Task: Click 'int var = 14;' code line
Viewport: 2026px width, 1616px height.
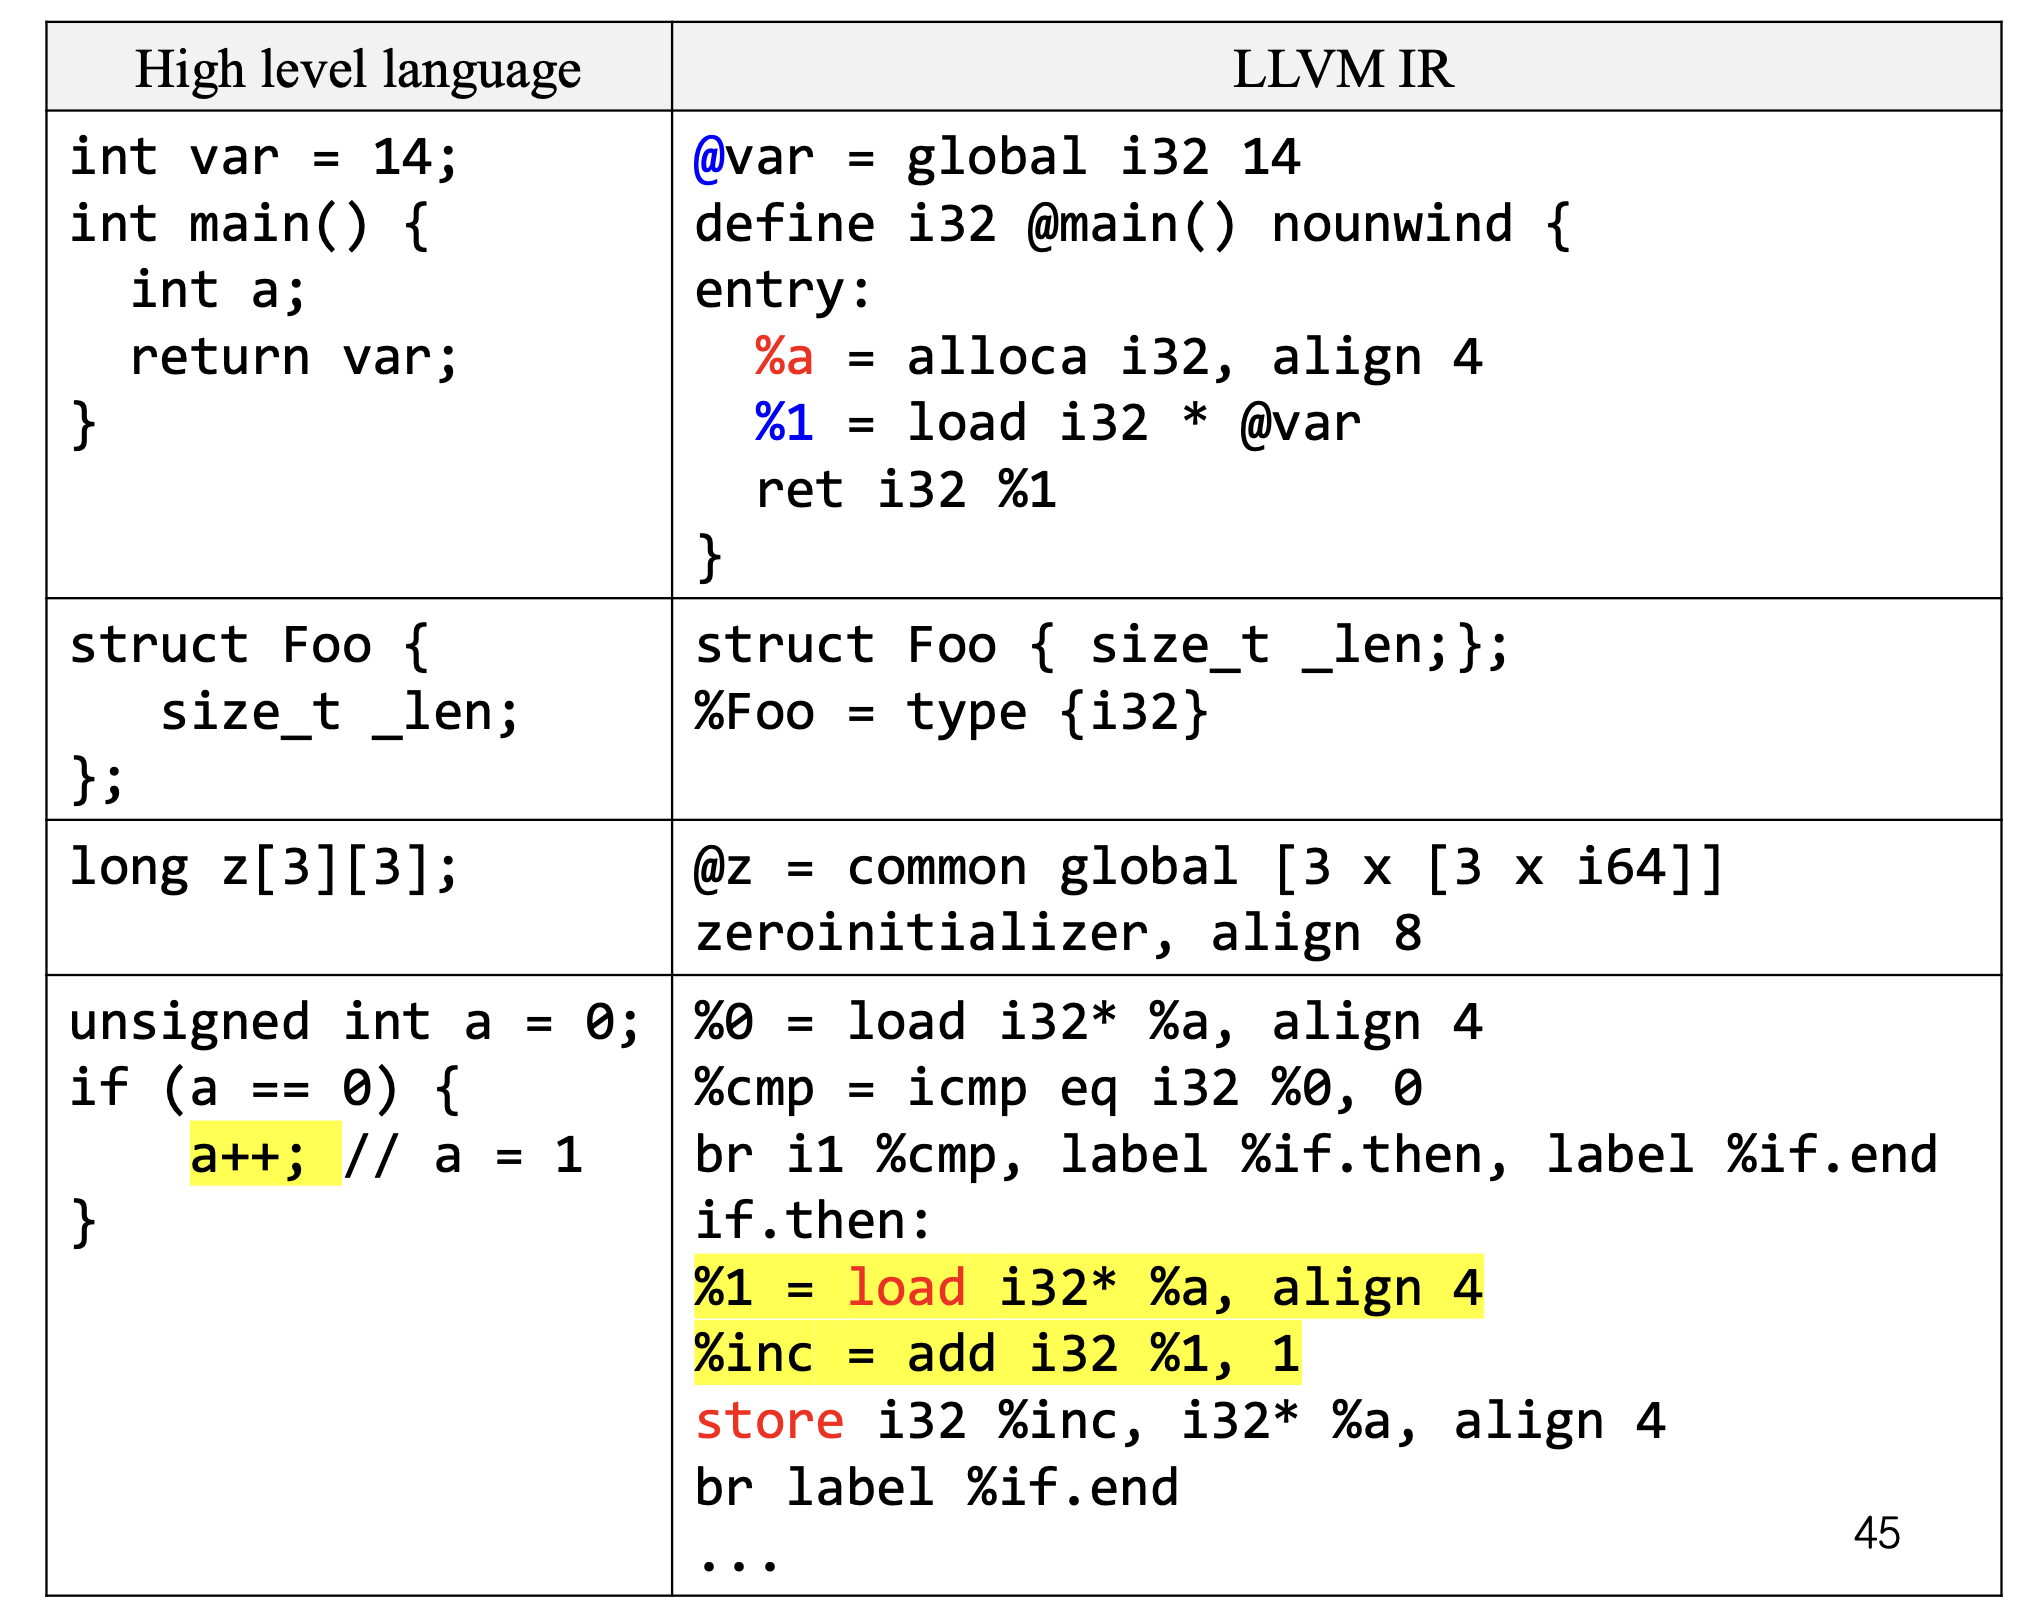Action: click(264, 159)
